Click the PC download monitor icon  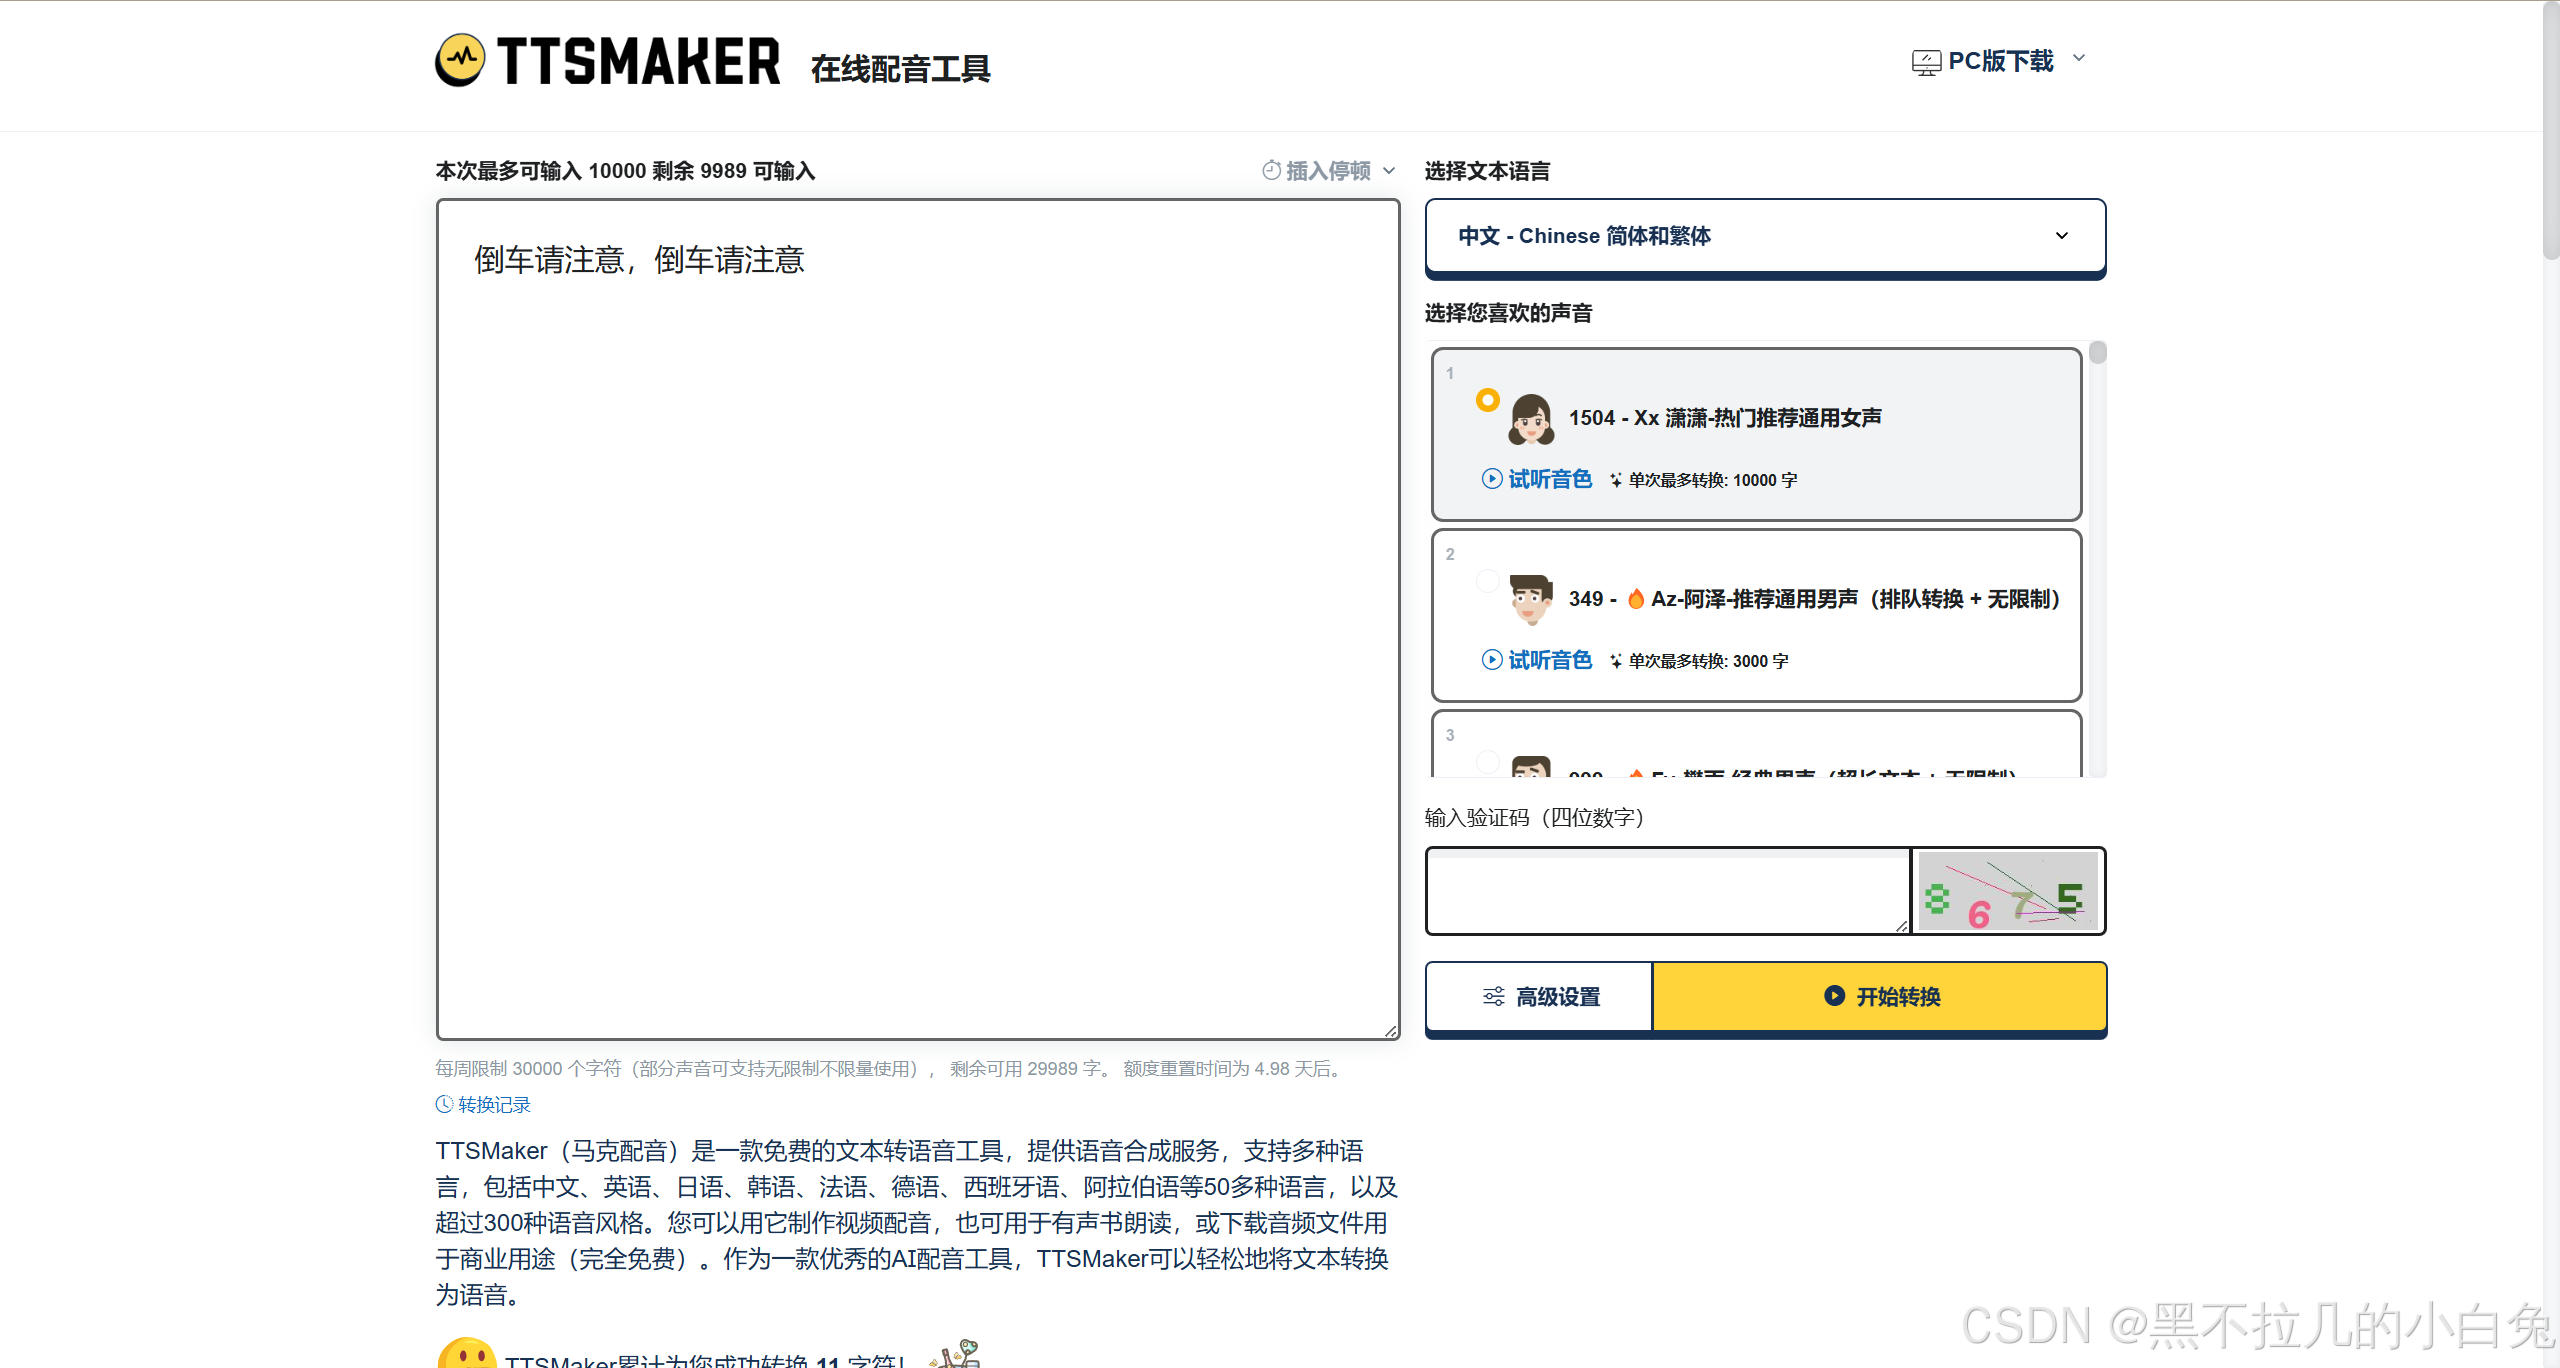[1926, 63]
